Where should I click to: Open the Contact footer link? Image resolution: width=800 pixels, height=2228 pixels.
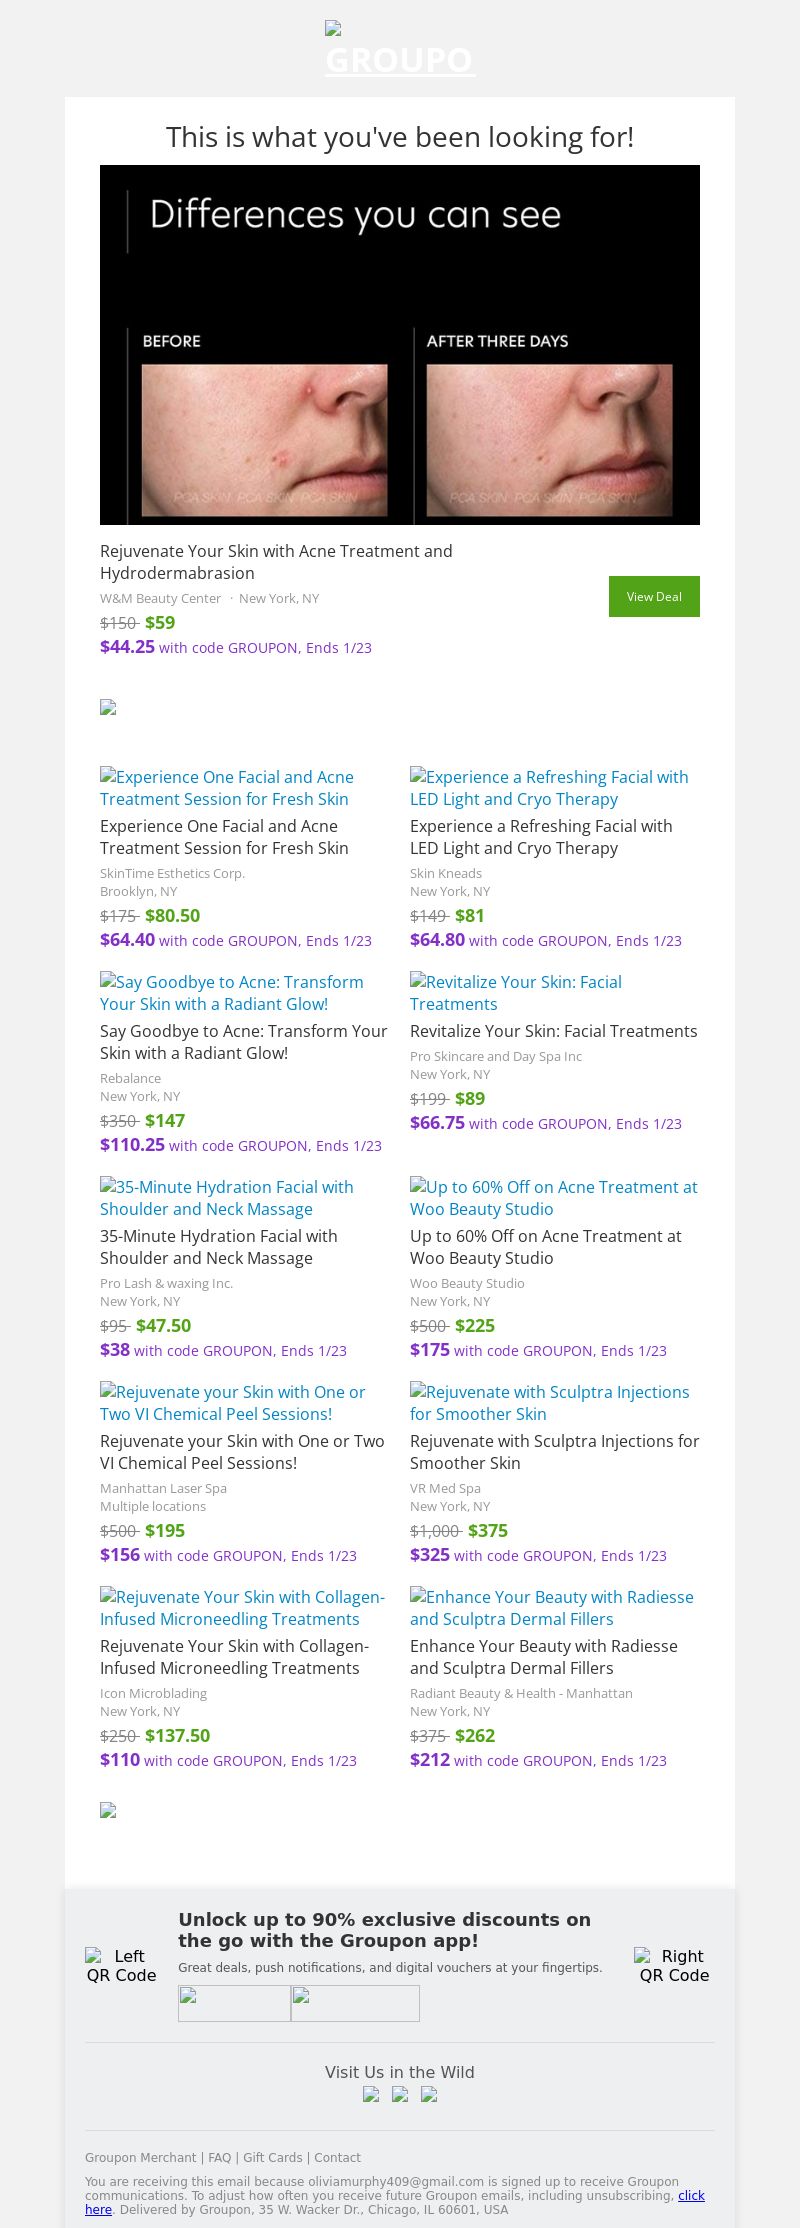(337, 2158)
